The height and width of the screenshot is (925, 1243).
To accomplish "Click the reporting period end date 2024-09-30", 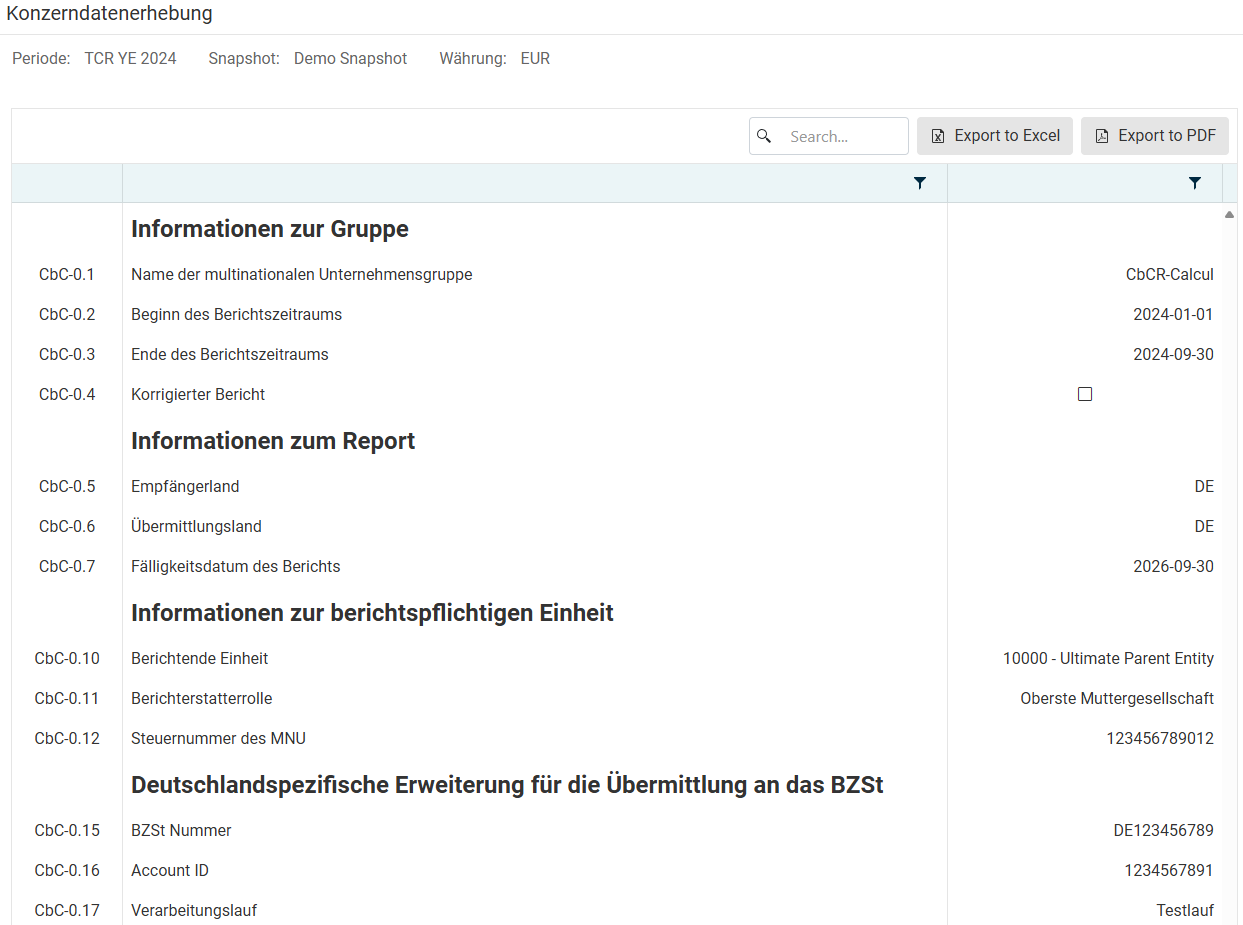I will [1173, 354].
